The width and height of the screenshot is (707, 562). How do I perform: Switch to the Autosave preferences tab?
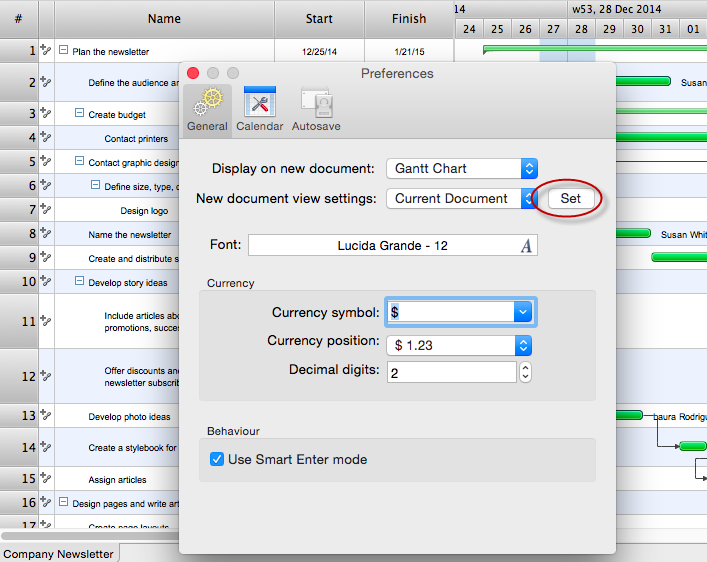[316, 110]
